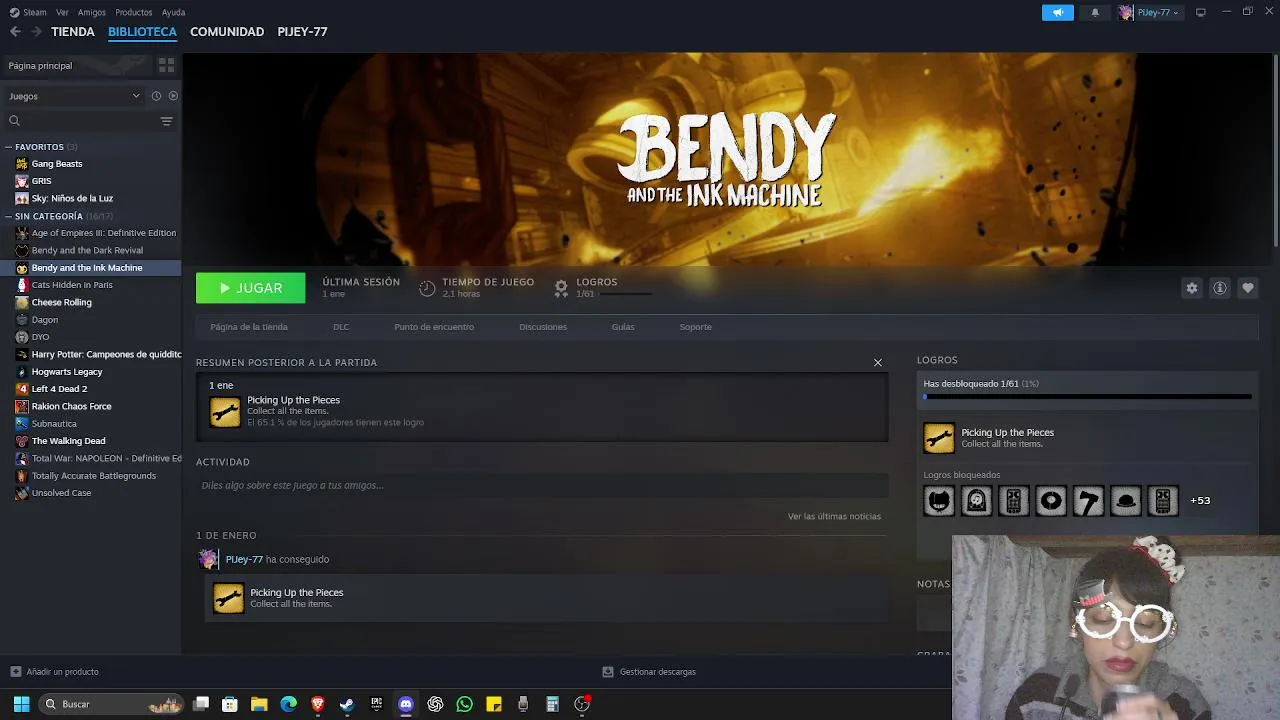Click the bowler hat locked achievement icon
This screenshot has width=1280, height=720.
pos(1125,500)
